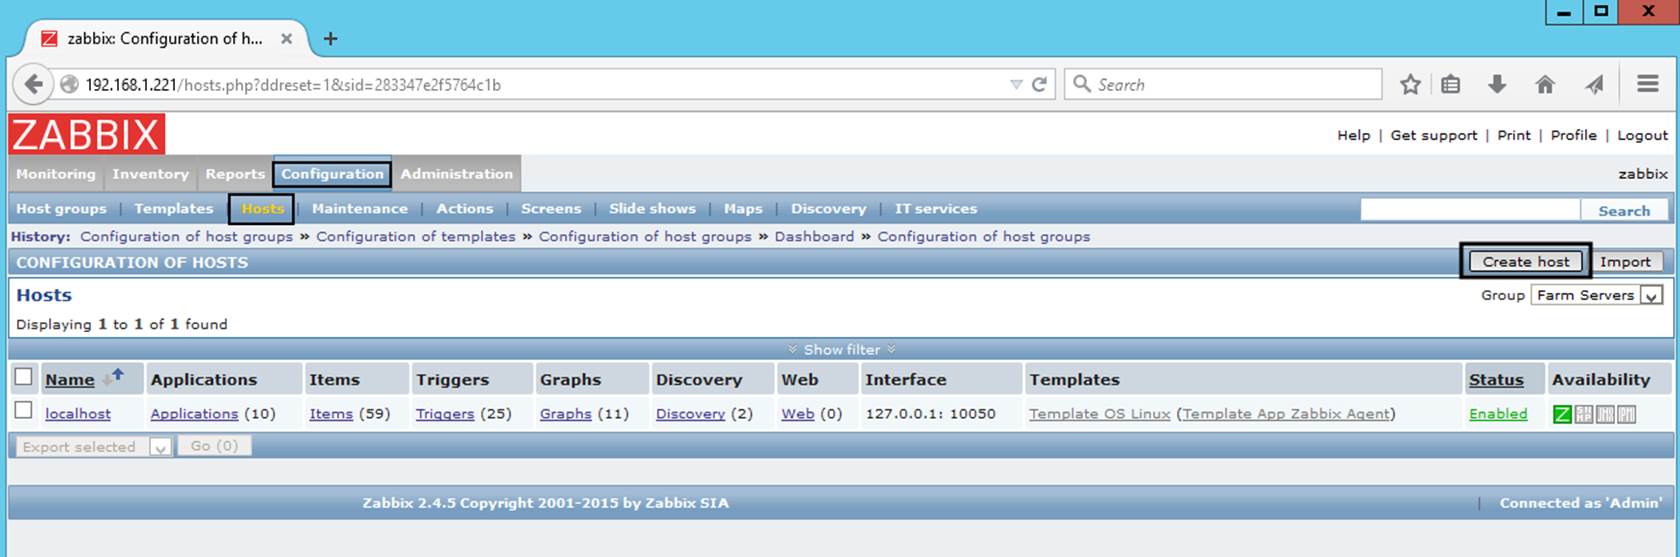Click the IPMI availability icon for localhost
The image size is (1680, 557).
pyautogui.click(x=1627, y=414)
